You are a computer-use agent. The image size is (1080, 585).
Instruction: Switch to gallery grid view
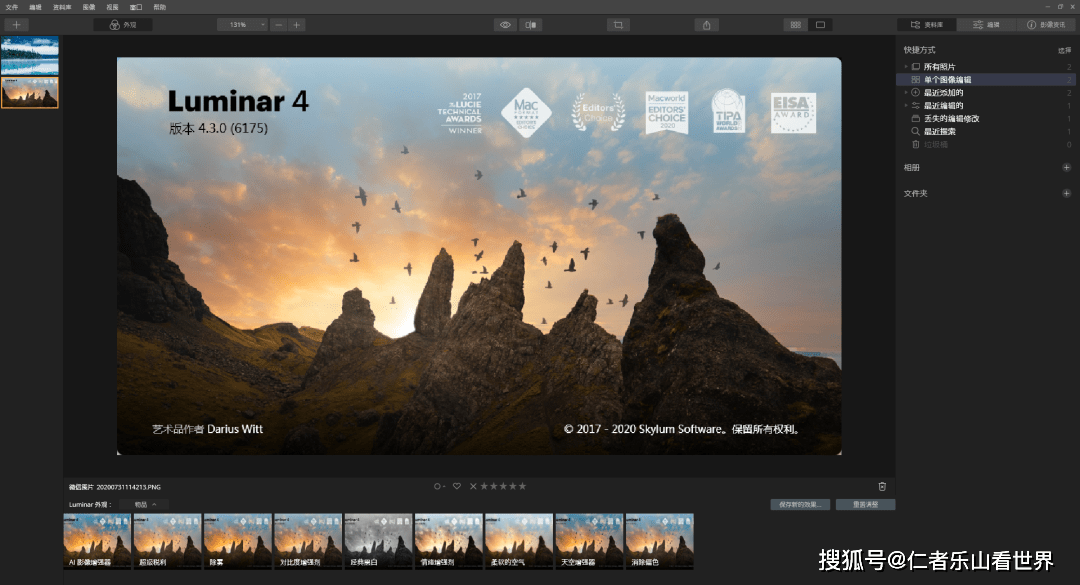796,25
